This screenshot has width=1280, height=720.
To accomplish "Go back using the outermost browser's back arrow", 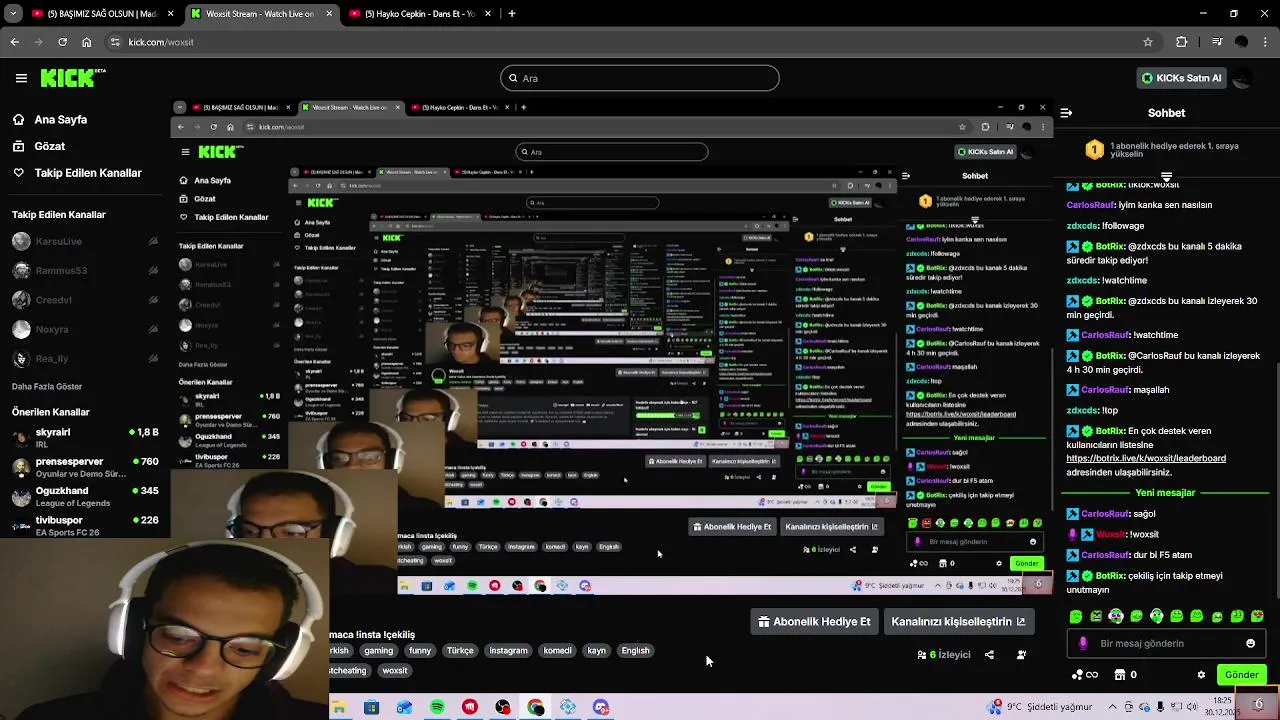I will pyautogui.click(x=14, y=42).
